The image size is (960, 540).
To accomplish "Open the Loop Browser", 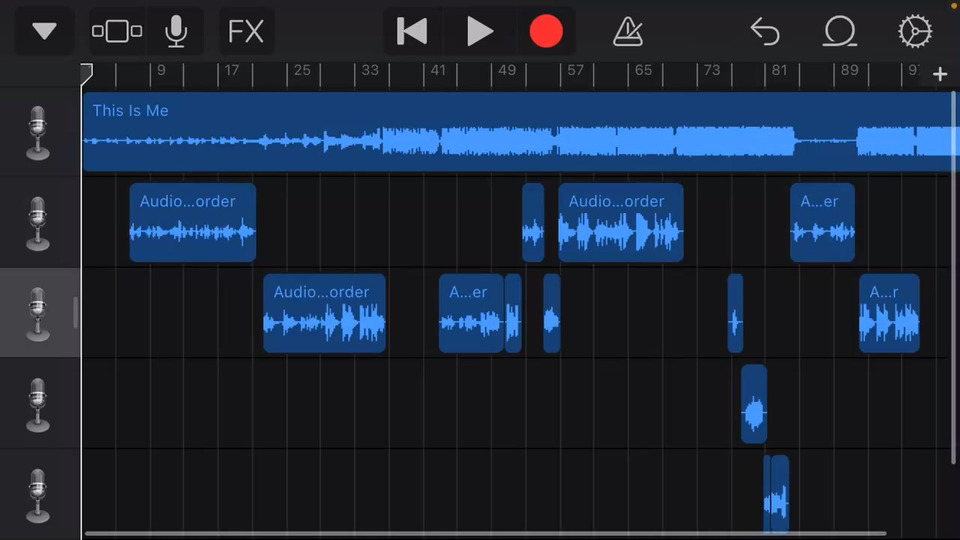I will 839,31.
